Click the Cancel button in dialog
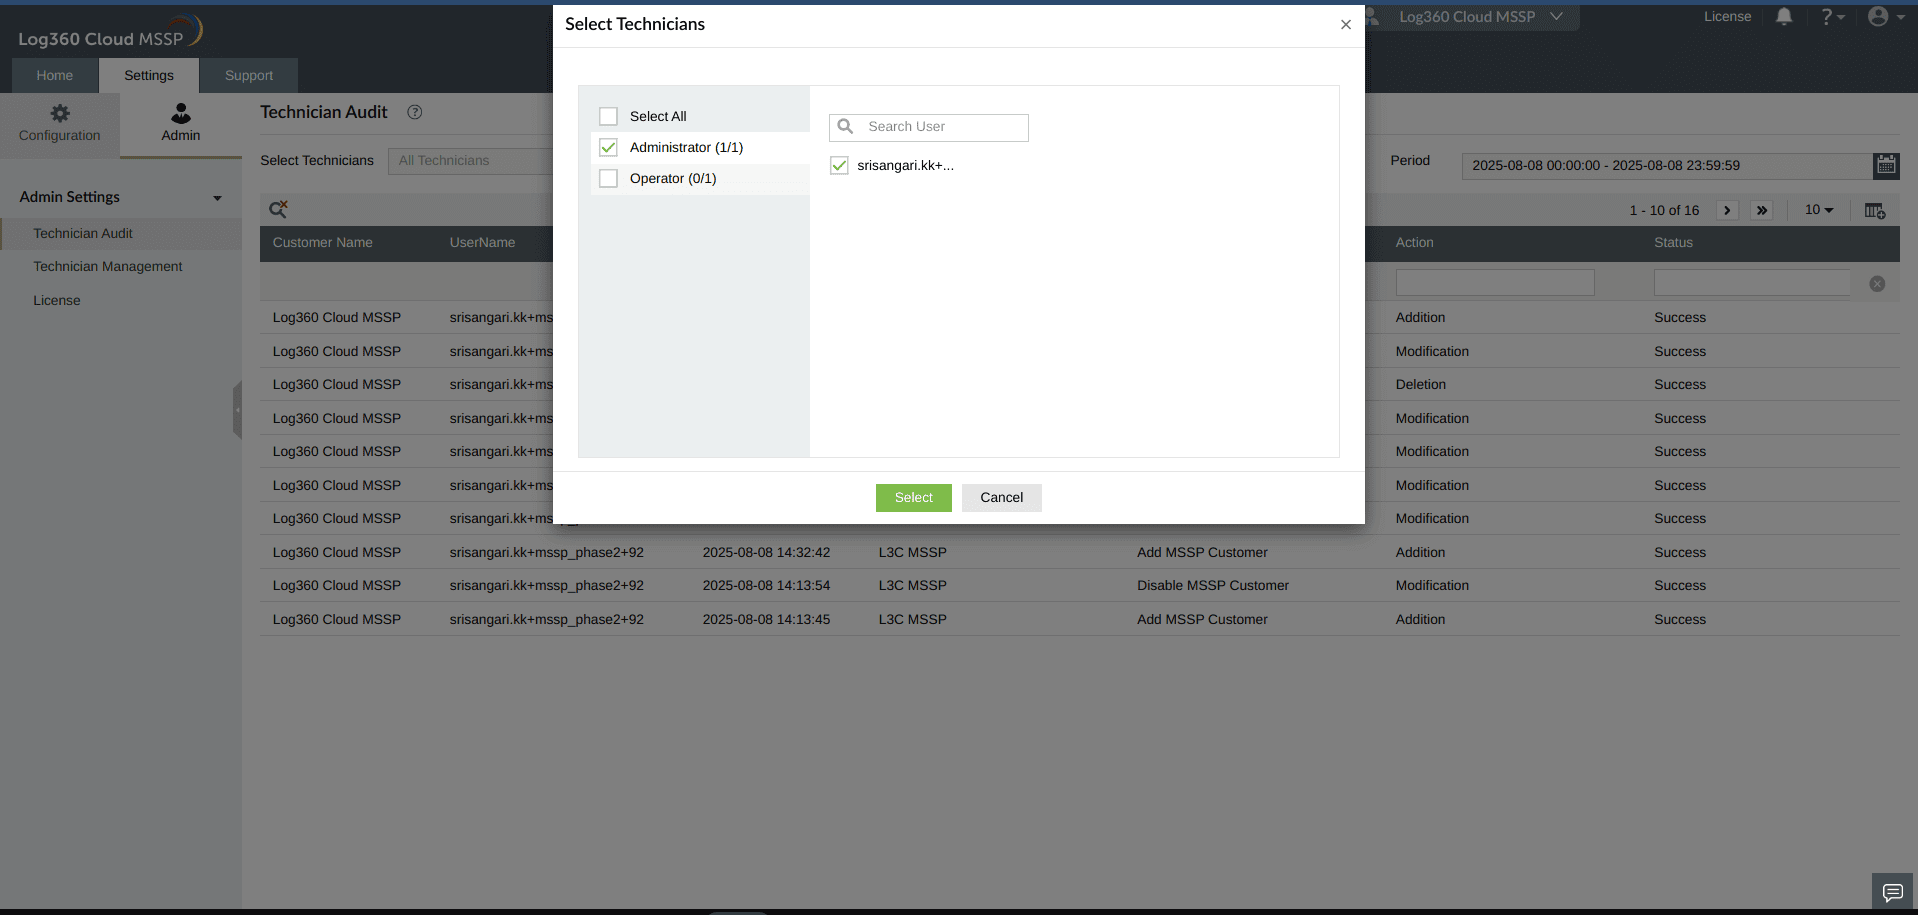 point(1002,498)
